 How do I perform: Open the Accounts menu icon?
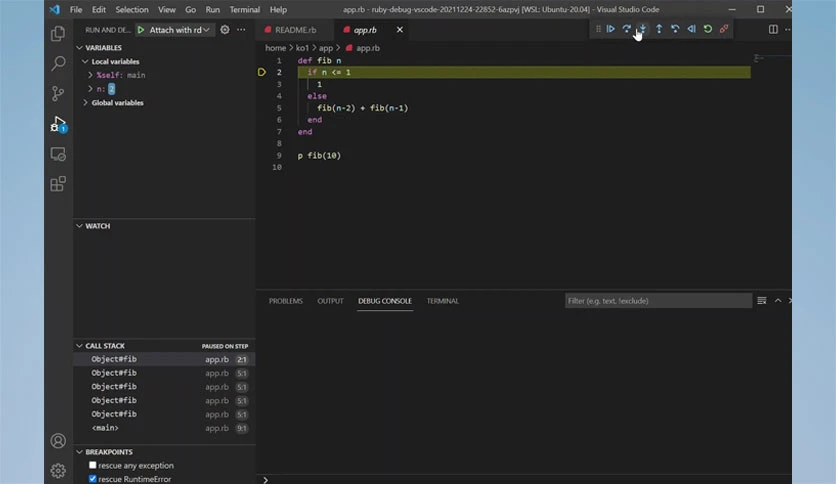(x=58, y=441)
